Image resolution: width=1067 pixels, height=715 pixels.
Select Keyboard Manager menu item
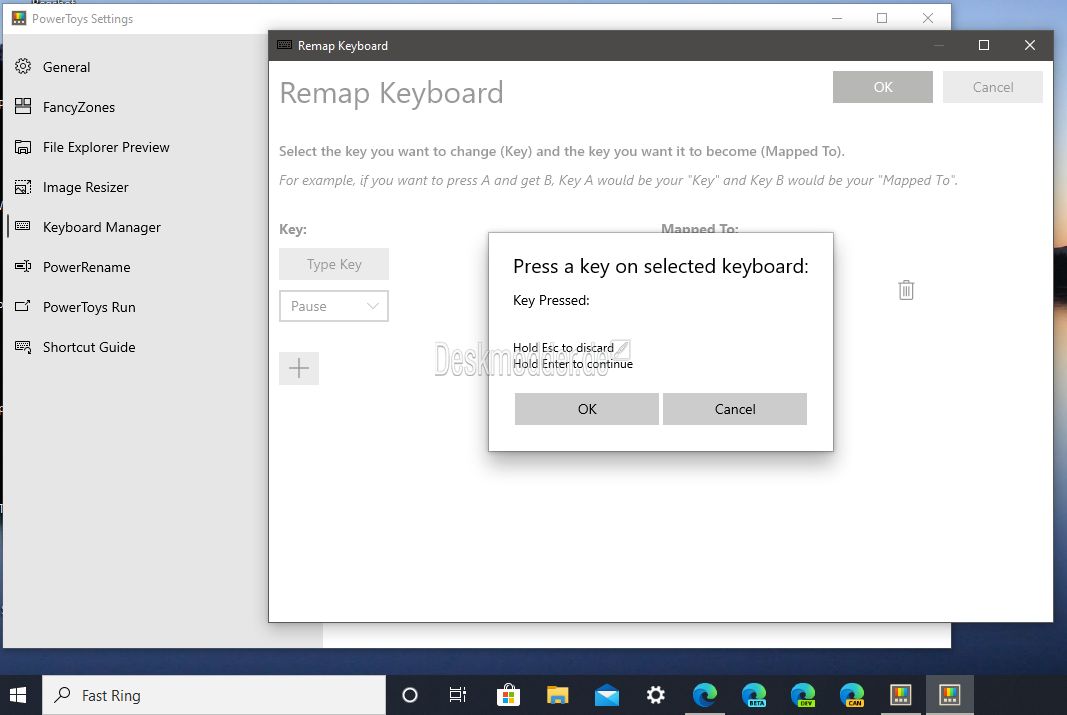tap(102, 227)
